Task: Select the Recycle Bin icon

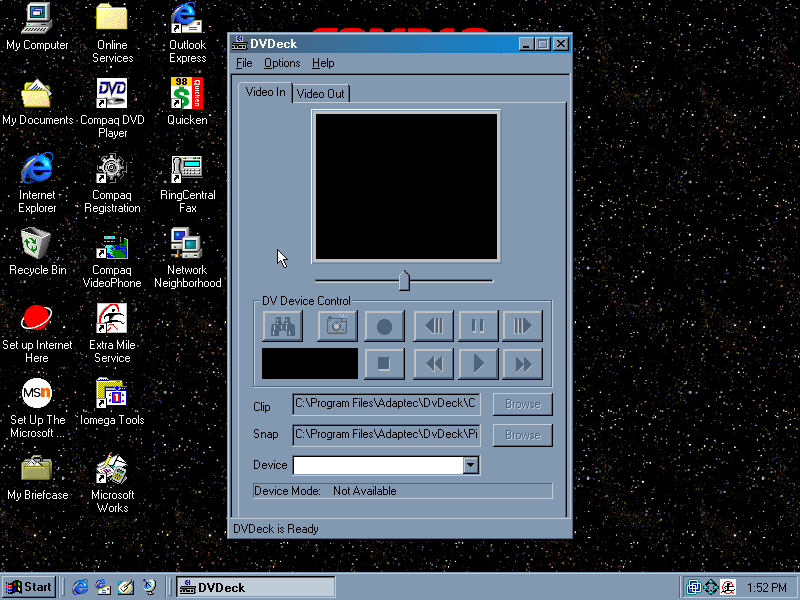Action: (x=37, y=252)
